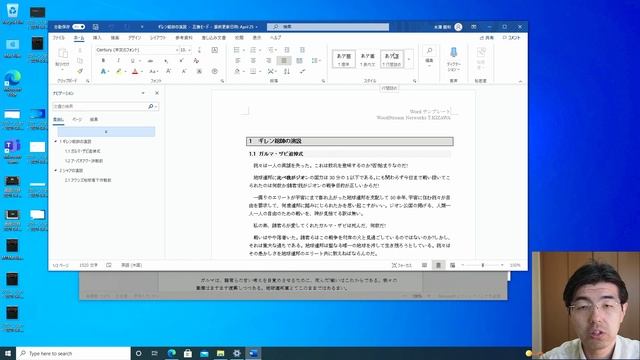Toggle Superscript formatting
This screenshot has height=360, width=640.
pyautogui.click(x=181, y=60)
